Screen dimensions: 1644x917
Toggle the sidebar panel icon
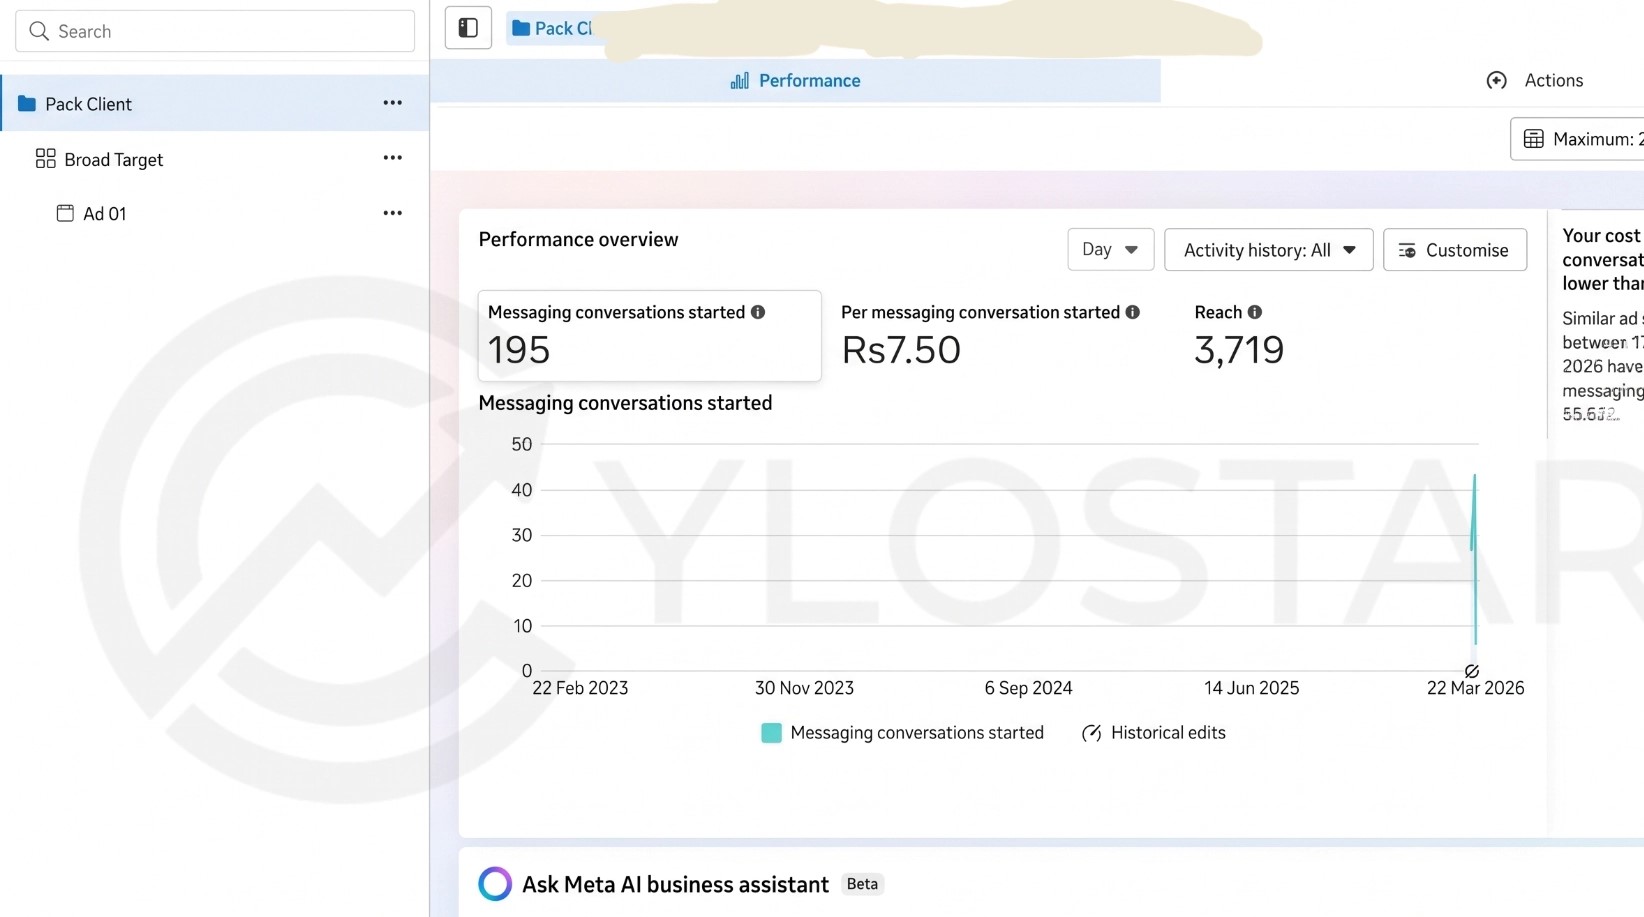point(468,28)
